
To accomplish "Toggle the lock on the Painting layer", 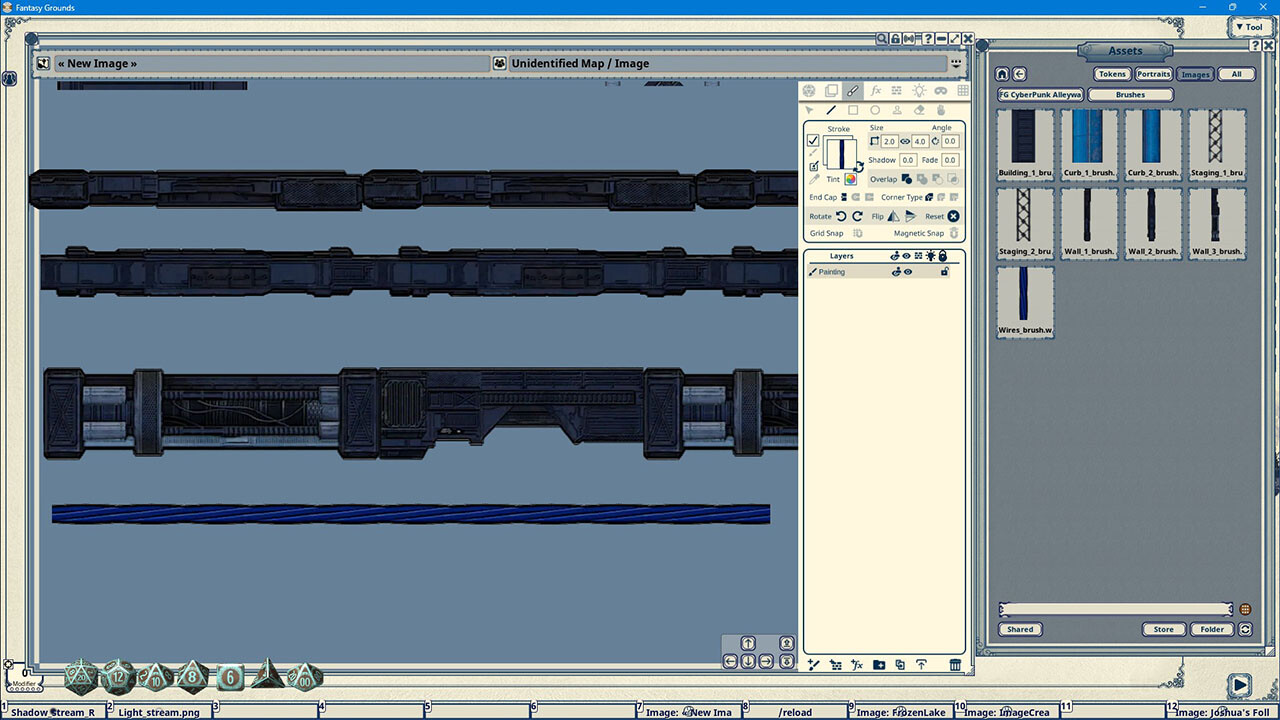I will click(x=943, y=271).
